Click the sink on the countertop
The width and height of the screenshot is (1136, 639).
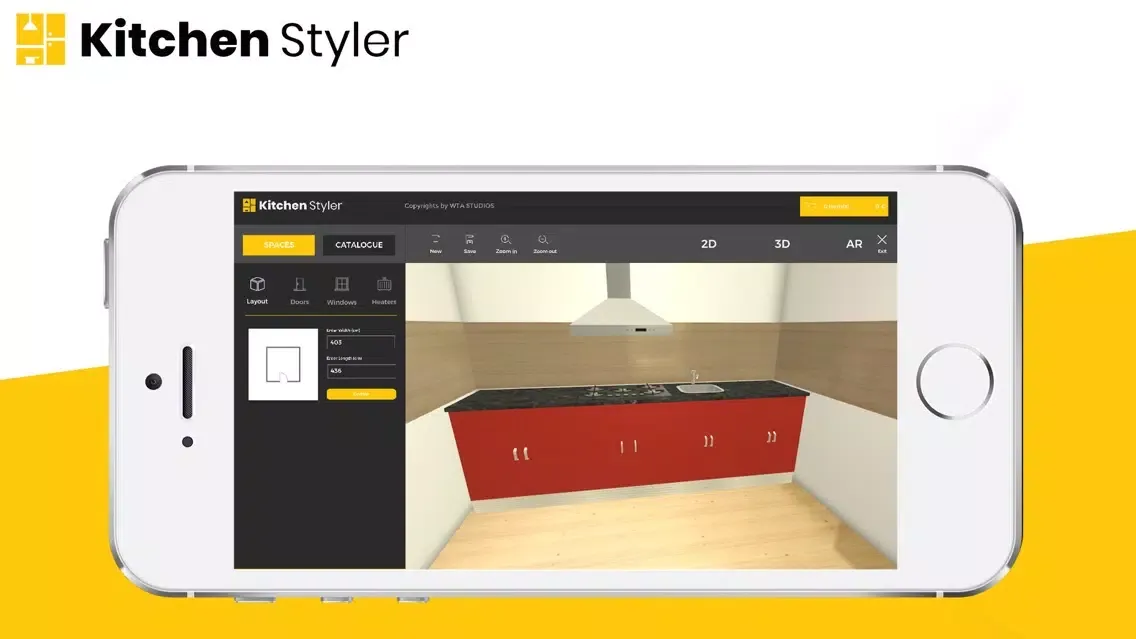699,388
